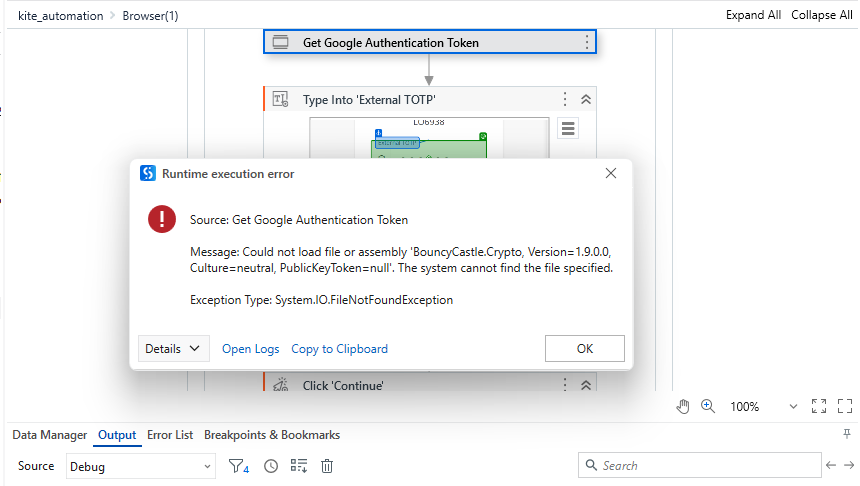Click the External TOTP target screenshot thumbnail
Screen dimensions: 860x486
(x=429, y=138)
